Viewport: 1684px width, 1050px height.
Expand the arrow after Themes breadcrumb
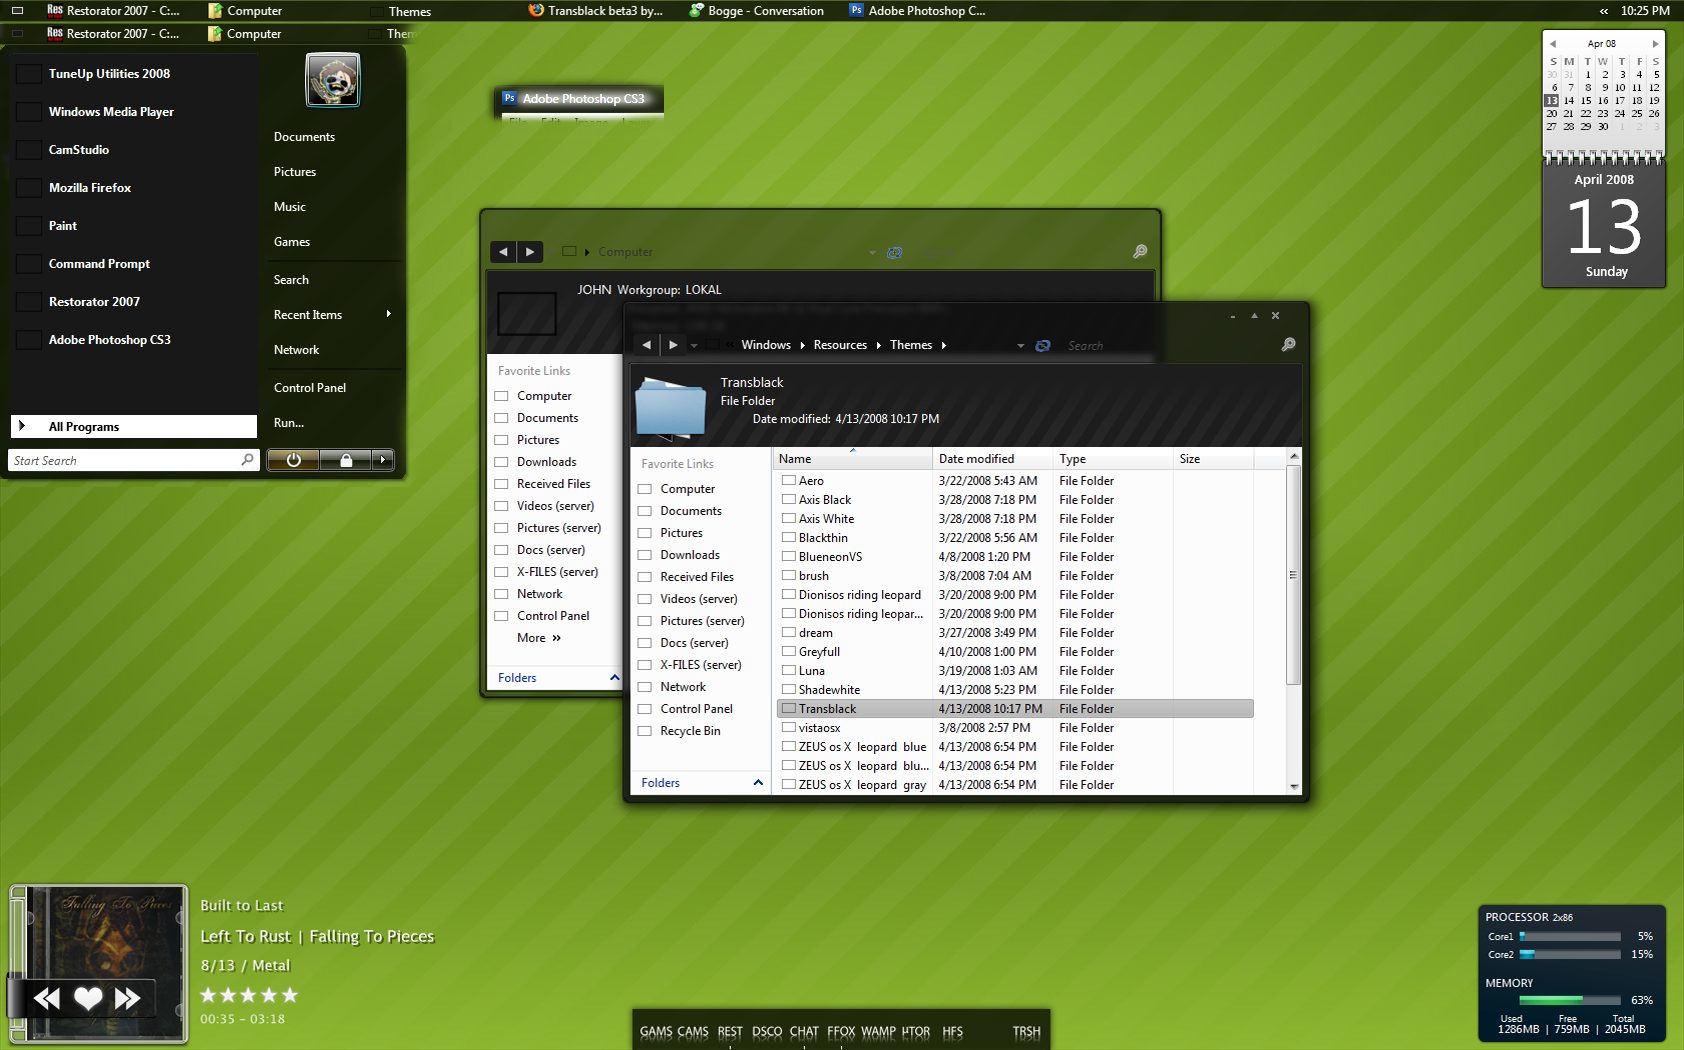[x=943, y=346]
